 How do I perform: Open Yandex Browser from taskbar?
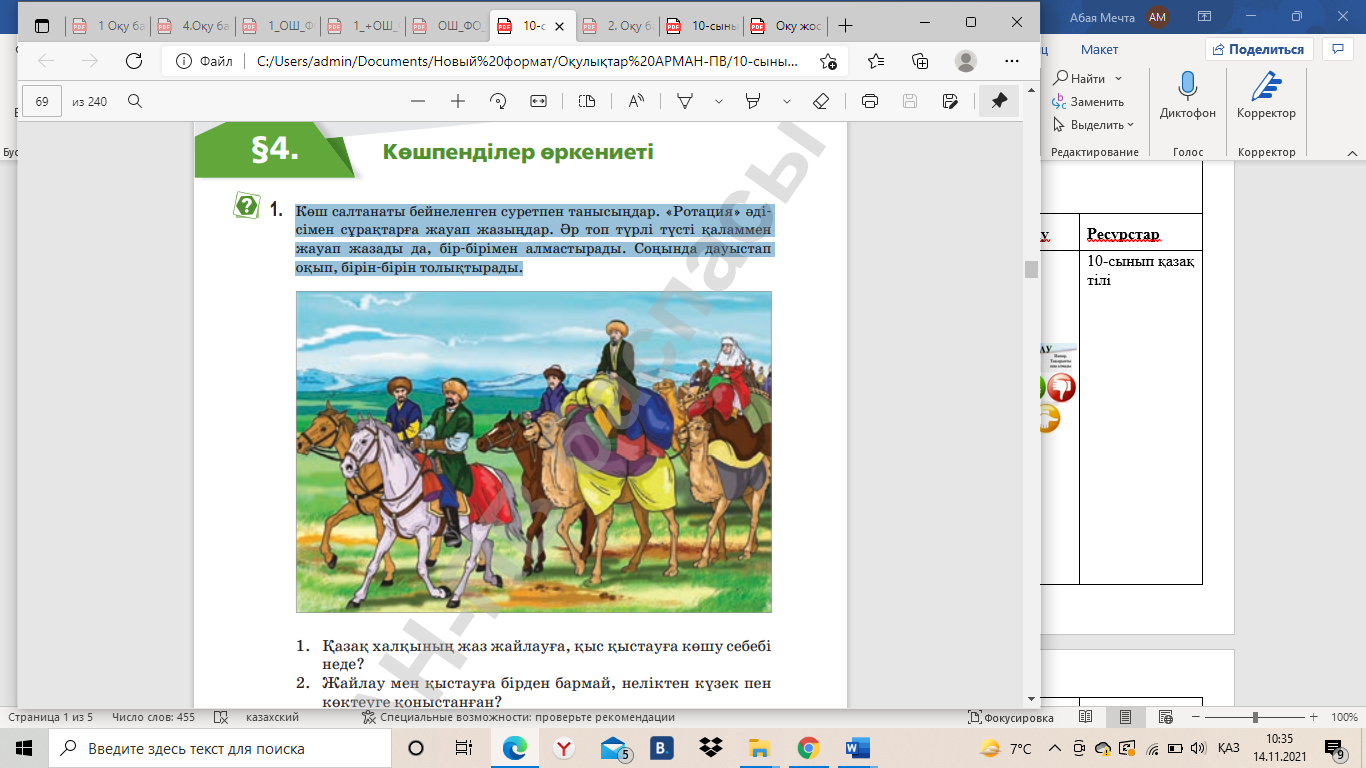click(564, 748)
